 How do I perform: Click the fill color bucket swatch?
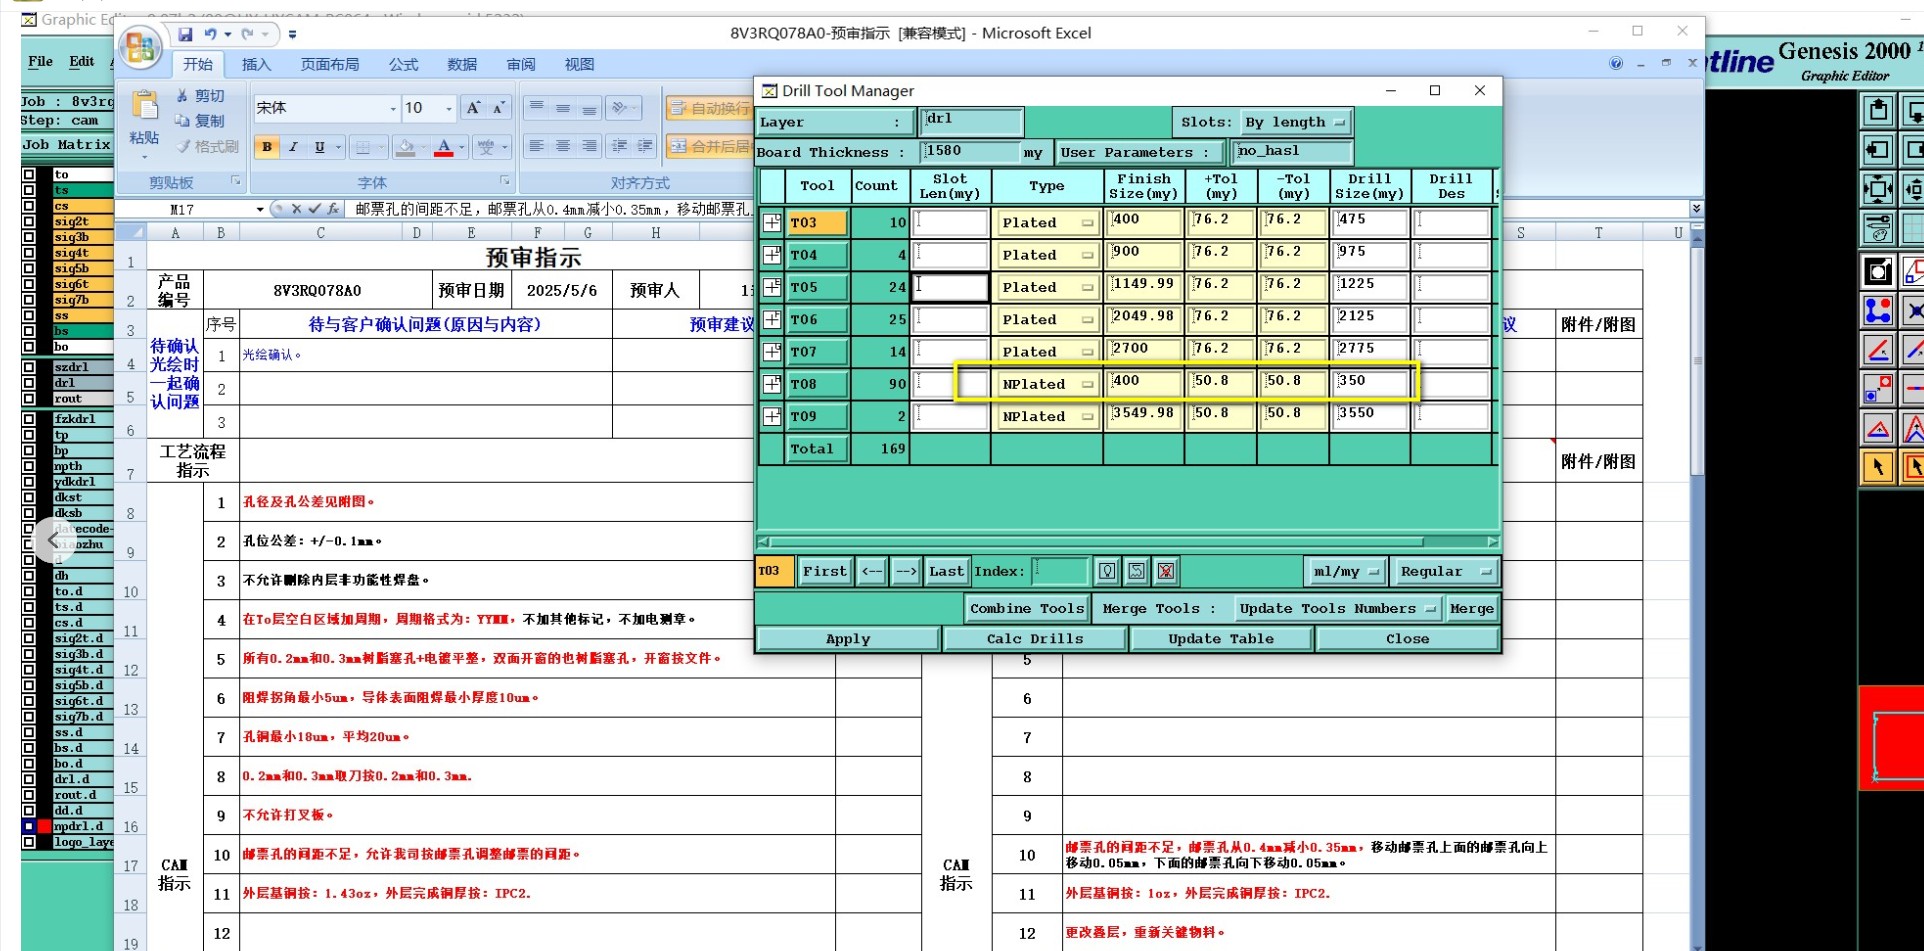point(405,147)
